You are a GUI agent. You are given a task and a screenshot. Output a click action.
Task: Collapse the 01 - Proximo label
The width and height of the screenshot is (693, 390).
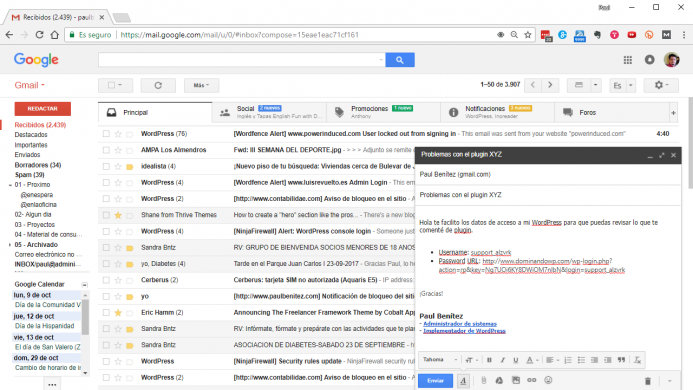10,185
